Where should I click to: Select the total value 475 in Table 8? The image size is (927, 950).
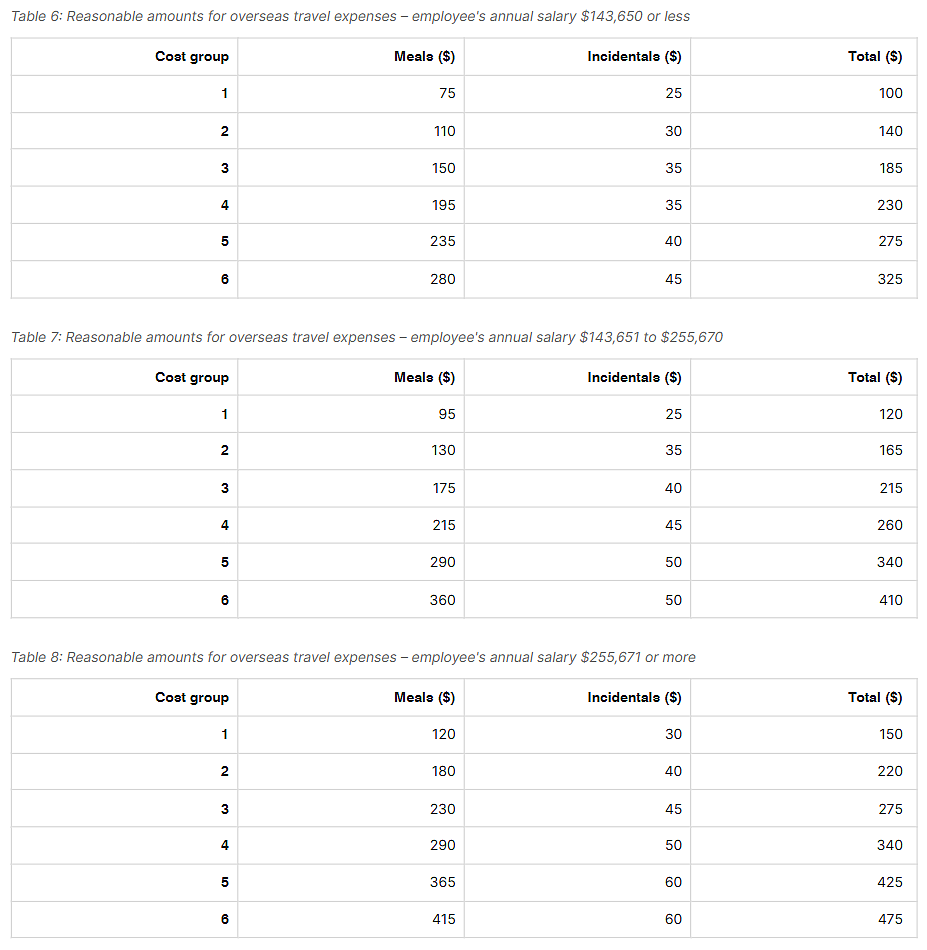(x=890, y=919)
